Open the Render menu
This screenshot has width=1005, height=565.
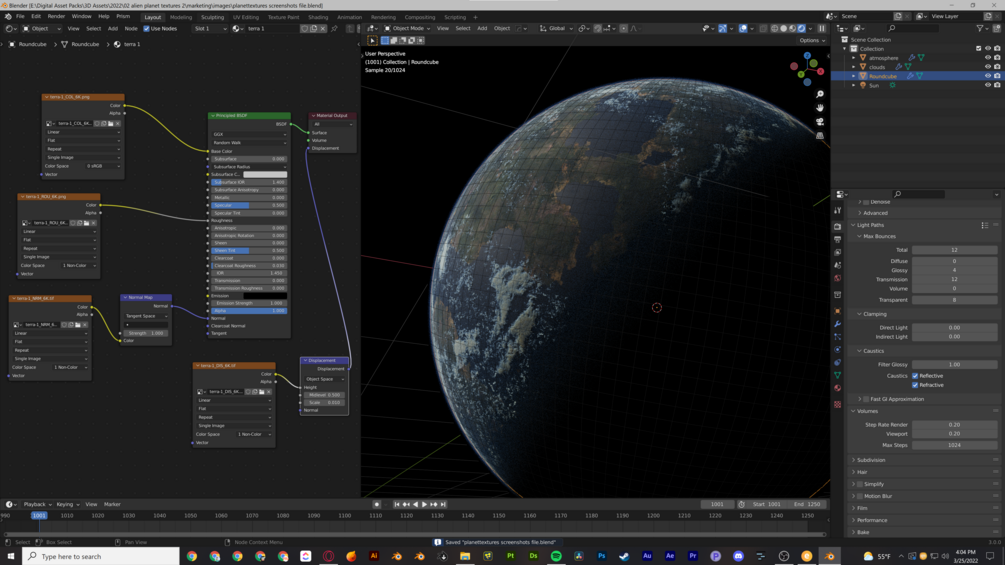56,16
